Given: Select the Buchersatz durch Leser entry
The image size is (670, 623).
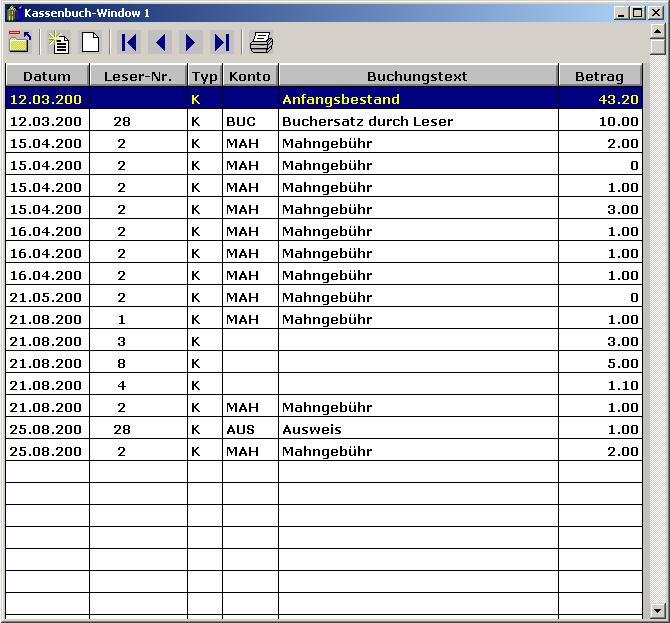Looking at the screenshot, I should point(367,121).
